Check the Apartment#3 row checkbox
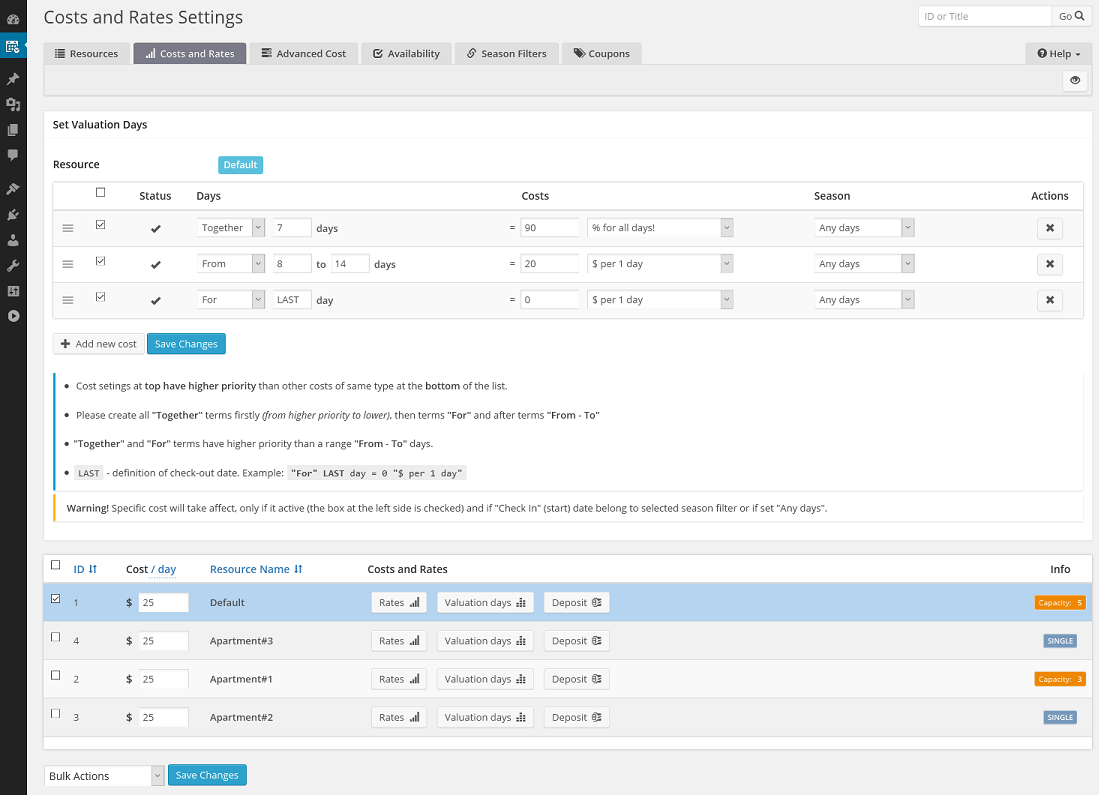The width and height of the screenshot is (1099, 795). pos(55,637)
